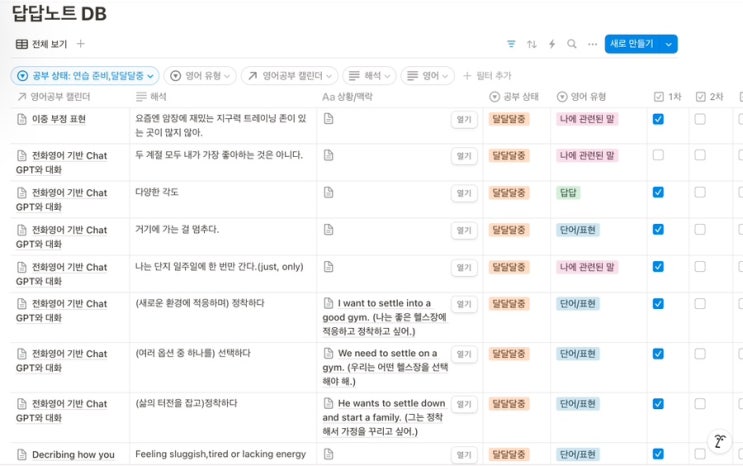
Task: Click the 답답노트 DB page title
Action: [x=59, y=13]
